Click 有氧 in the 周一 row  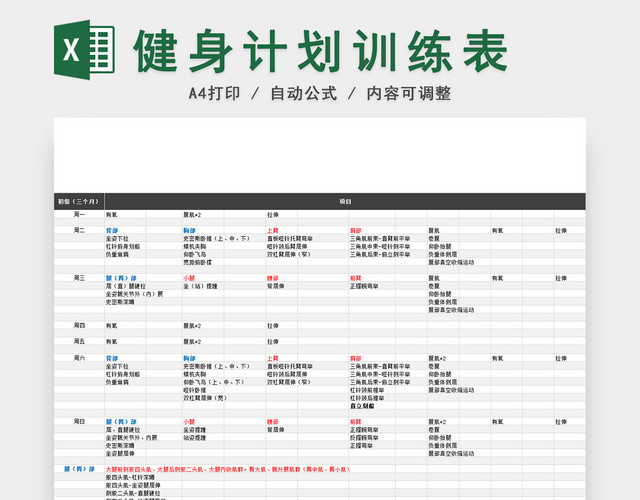[x=111, y=215]
